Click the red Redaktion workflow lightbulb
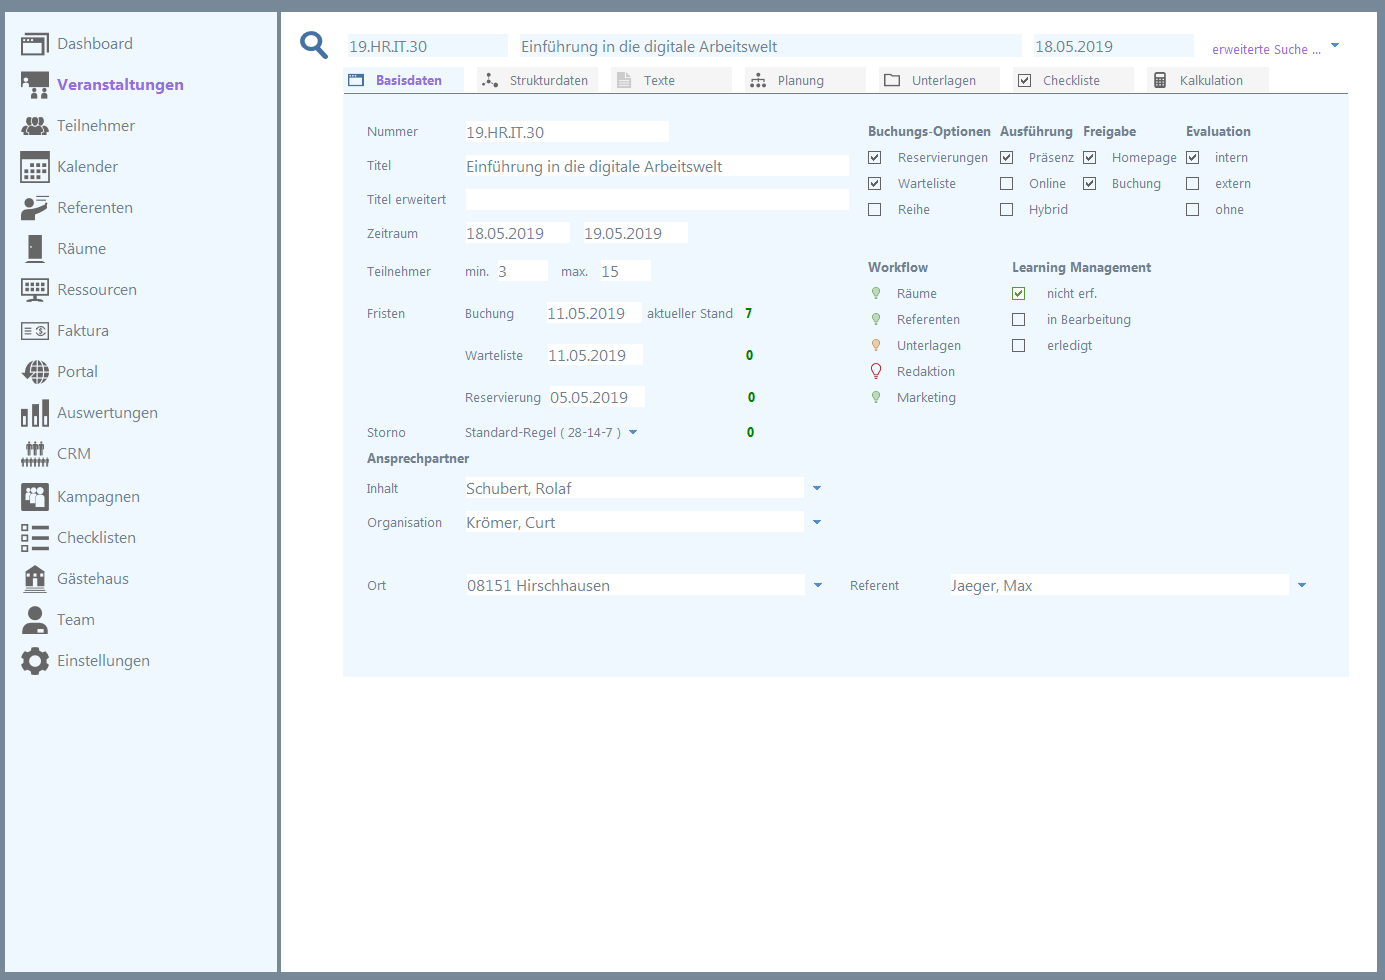1385x980 pixels. pyautogui.click(x=876, y=372)
